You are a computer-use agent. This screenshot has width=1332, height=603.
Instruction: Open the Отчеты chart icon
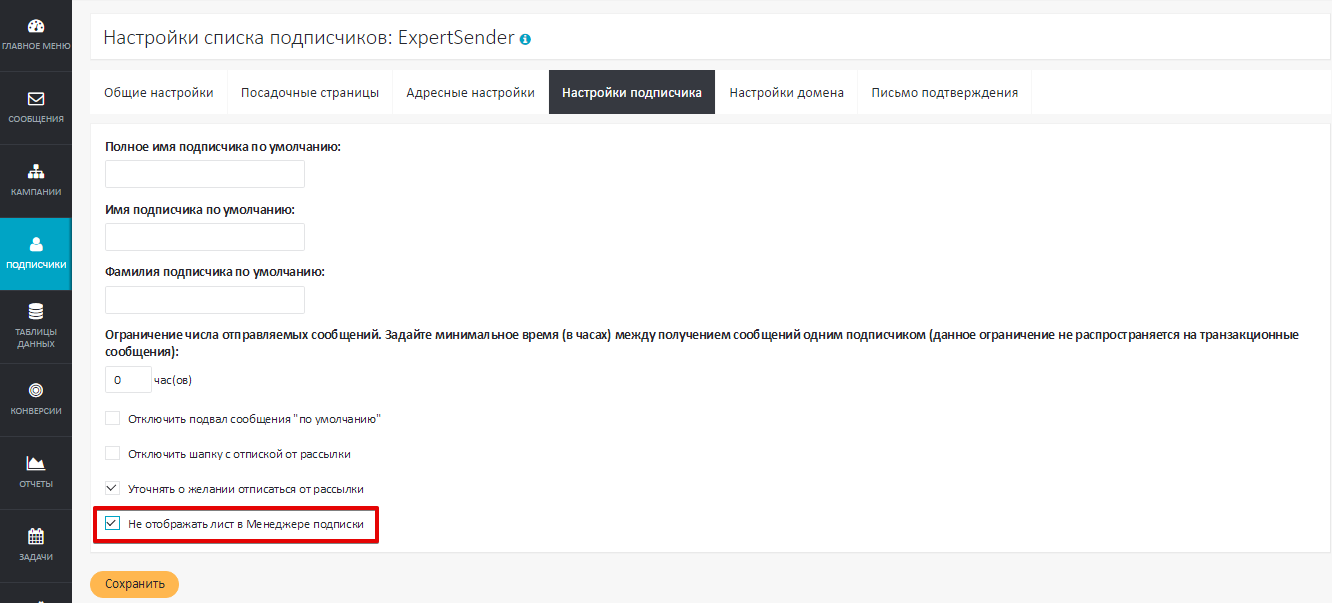(35, 463)
